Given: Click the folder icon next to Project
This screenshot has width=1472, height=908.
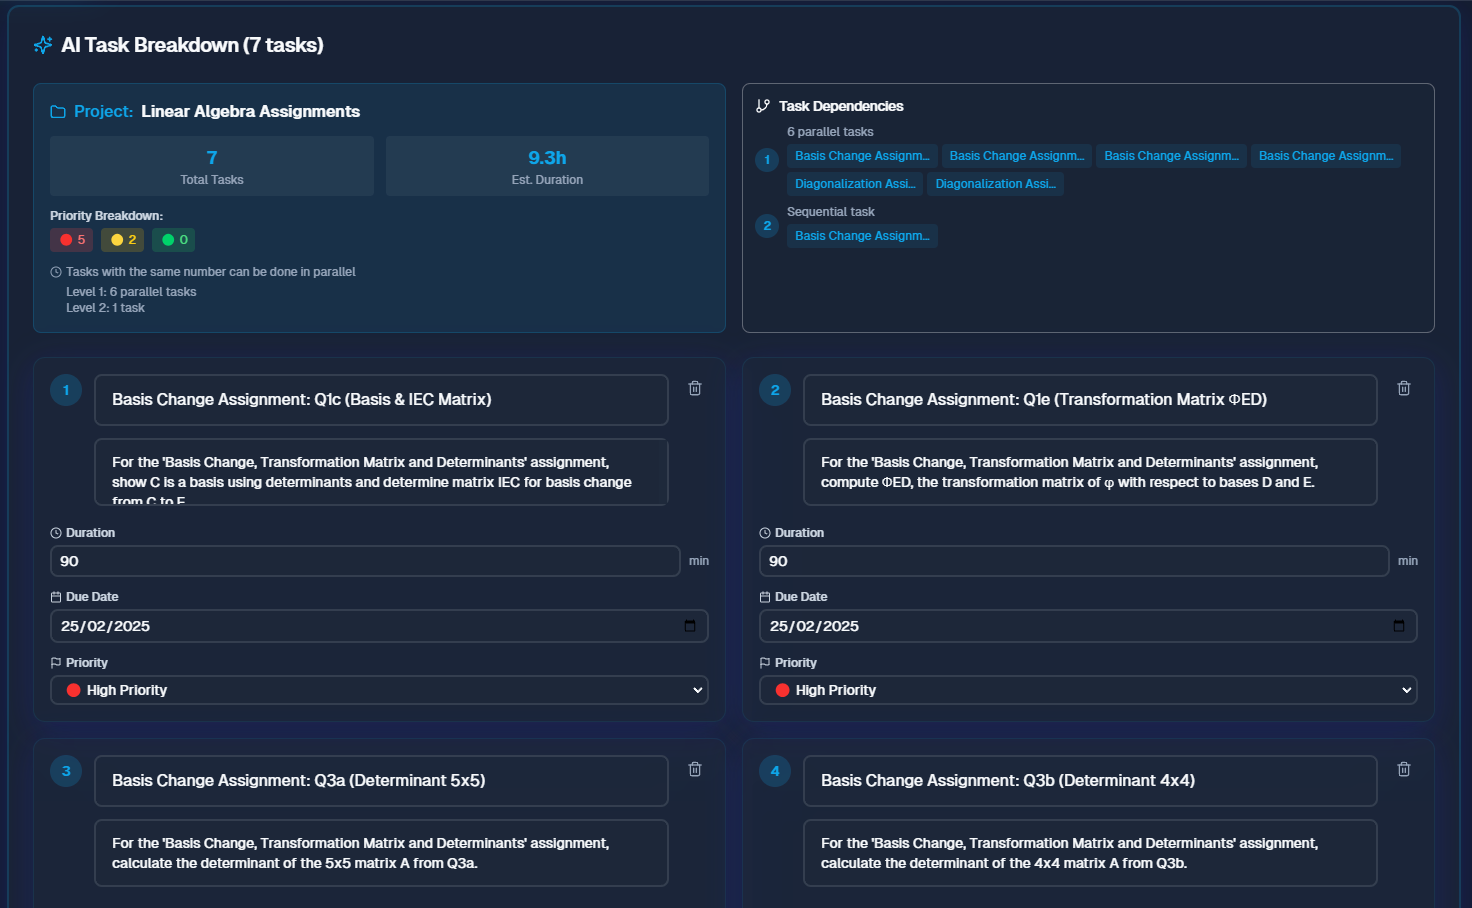Looking at the screenshot, I should click(x=58, y=112).
